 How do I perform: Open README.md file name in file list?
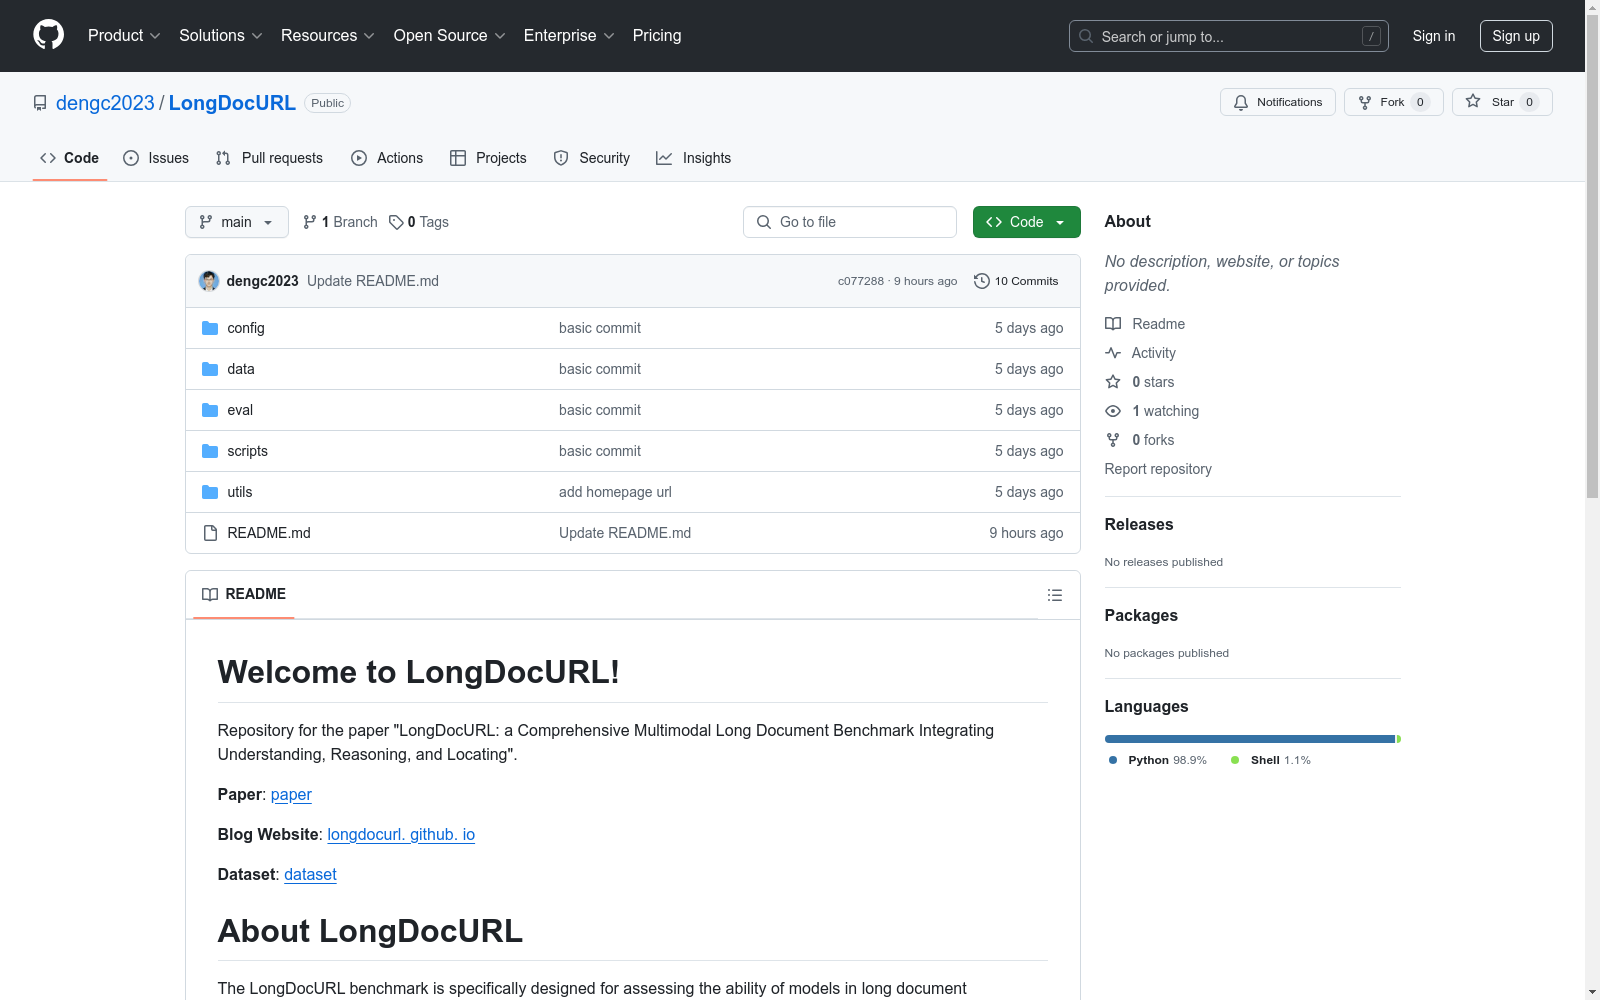point(269,533)
